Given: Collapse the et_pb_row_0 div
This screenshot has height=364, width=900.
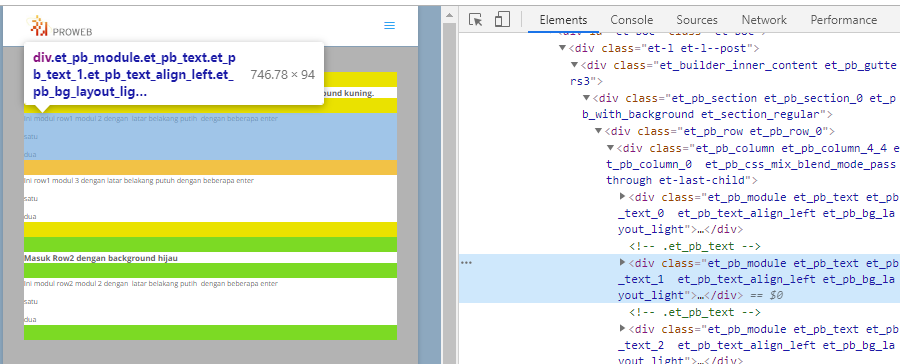Looking at the screenshot, I should click(x=599, y=131).
